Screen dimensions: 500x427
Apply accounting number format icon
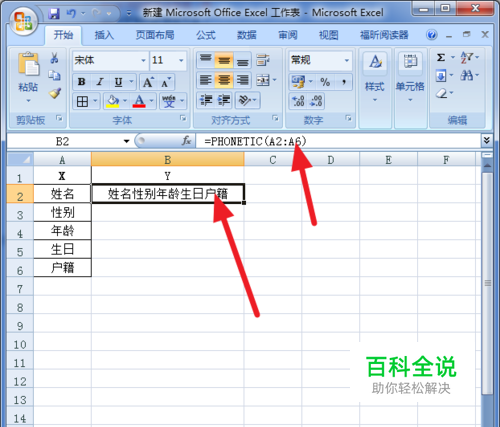pos(298,82)
